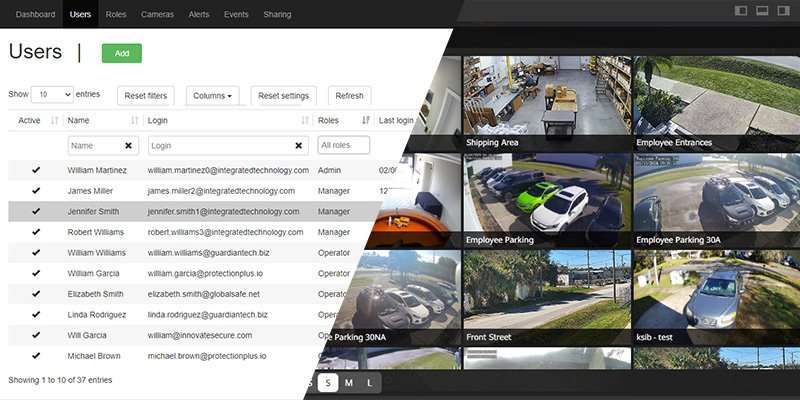The image size is (800, 400).
Task: Switch to the Roles tab
Action: [x=116, y=14]
